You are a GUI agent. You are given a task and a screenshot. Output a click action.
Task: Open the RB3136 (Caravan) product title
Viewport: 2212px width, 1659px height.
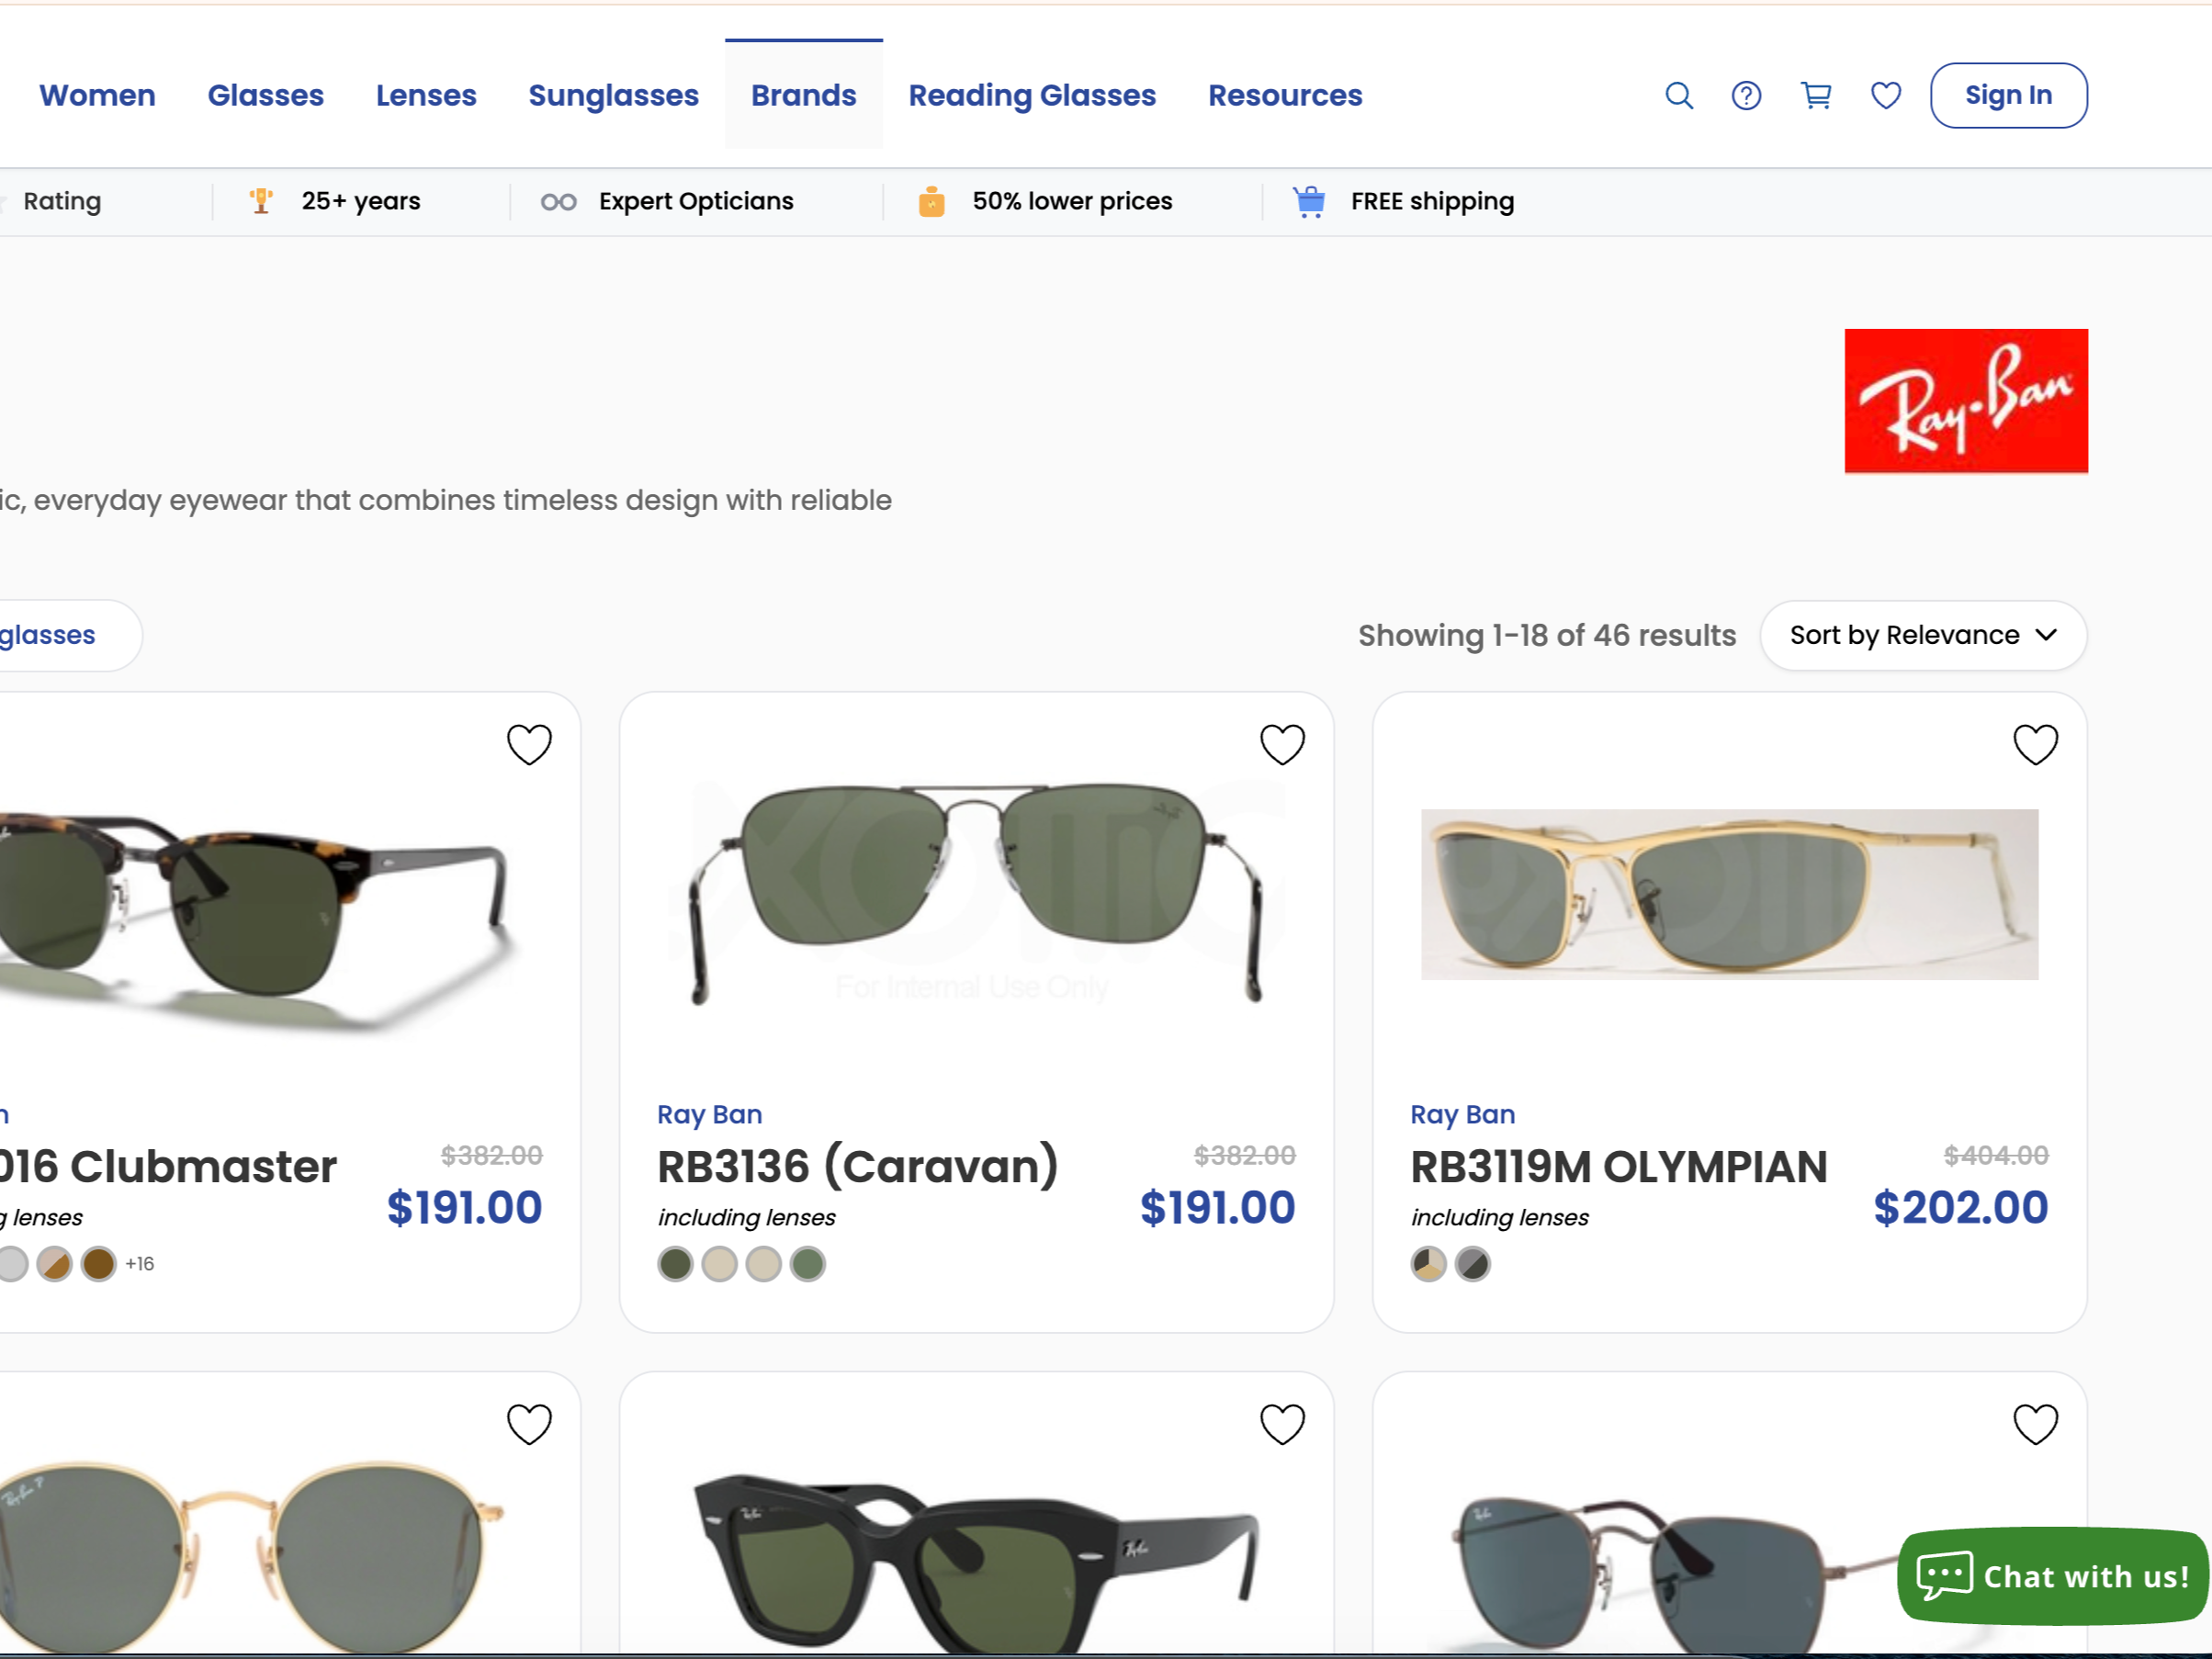click(857, 1166)
